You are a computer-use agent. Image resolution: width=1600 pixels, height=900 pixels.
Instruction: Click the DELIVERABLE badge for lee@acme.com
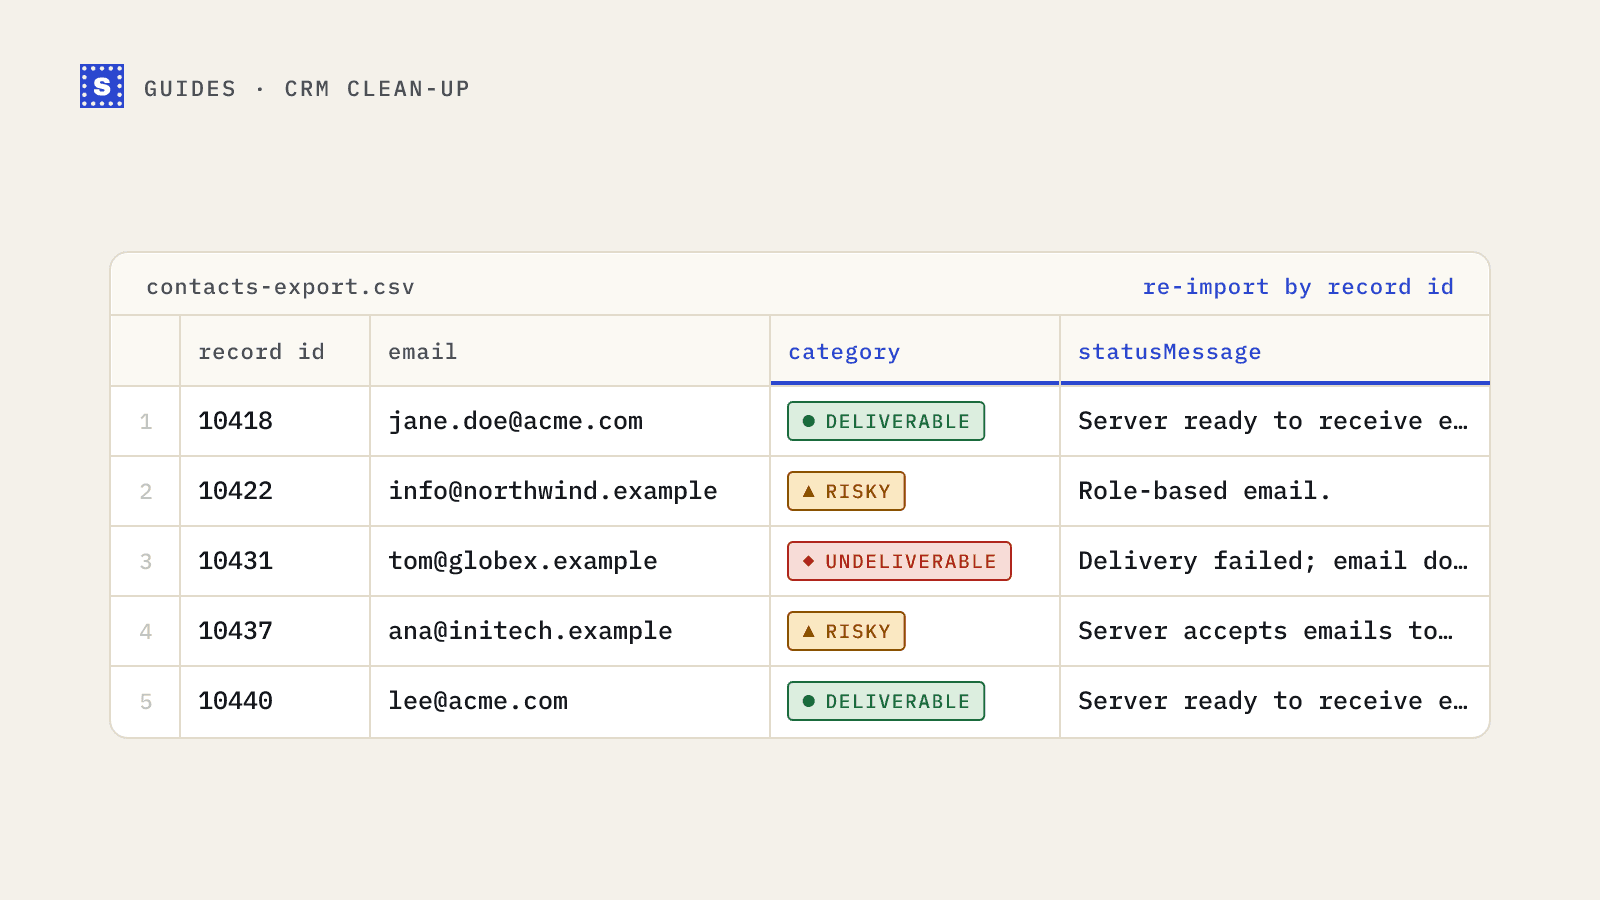click(x=886, y=701)
